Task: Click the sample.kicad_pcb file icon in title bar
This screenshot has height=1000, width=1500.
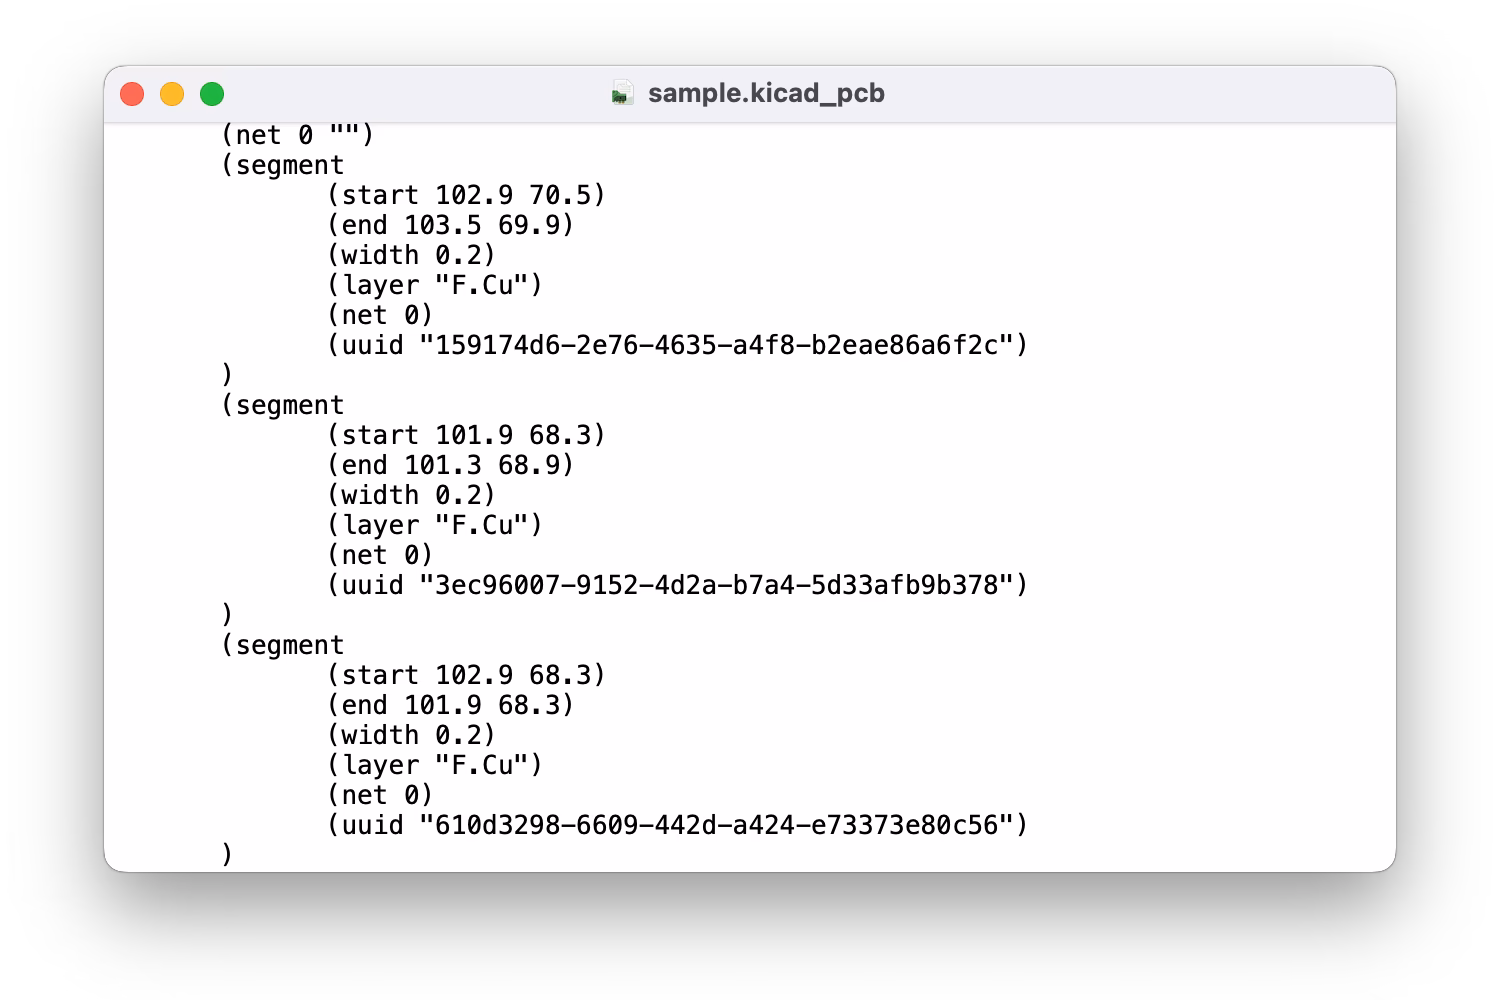Action: 623,94
